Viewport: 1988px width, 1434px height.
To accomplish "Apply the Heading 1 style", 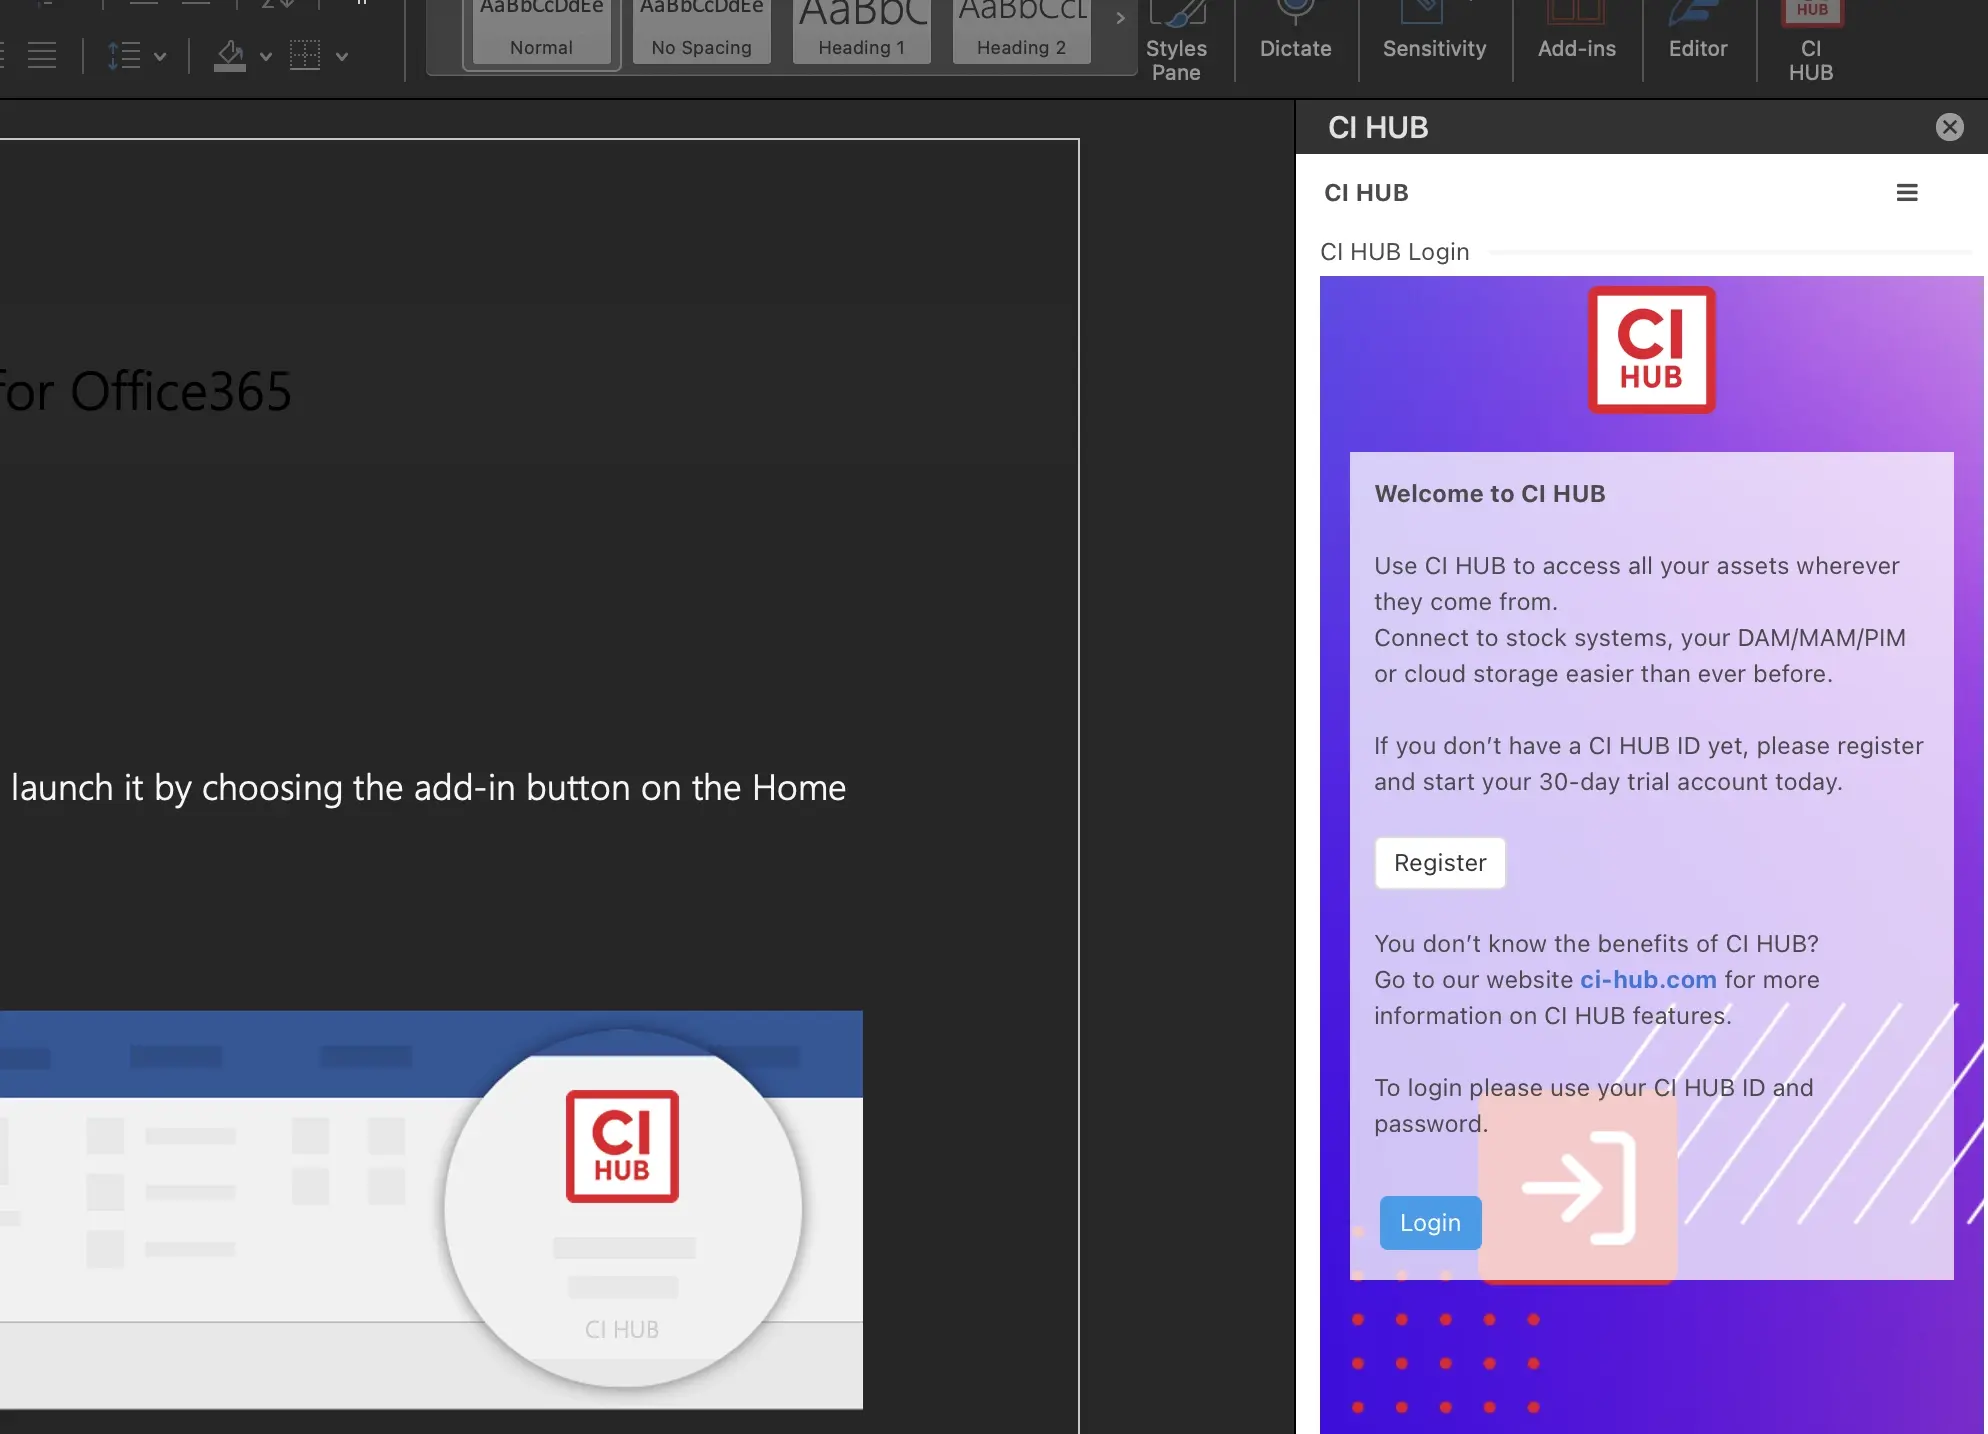I will click(x=861, y=32).
